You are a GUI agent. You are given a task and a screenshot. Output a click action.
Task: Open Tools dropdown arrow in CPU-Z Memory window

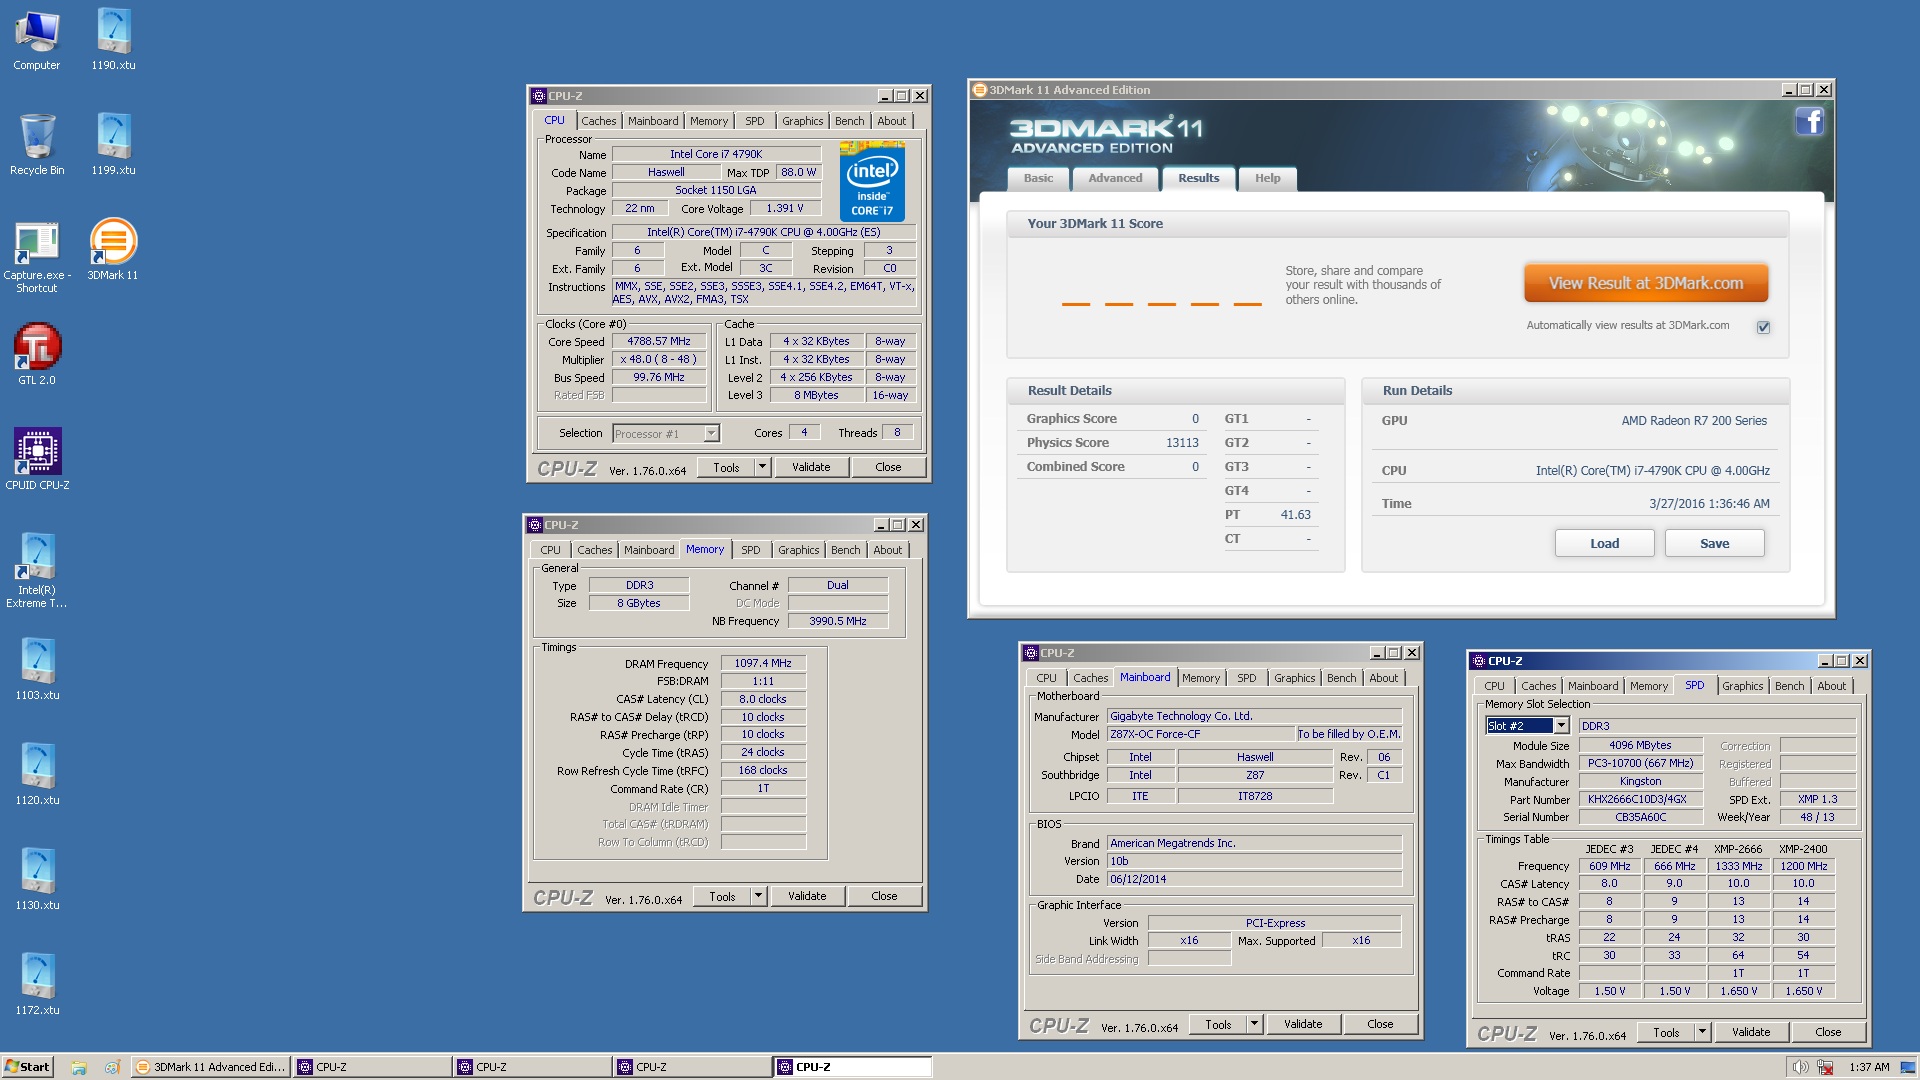tap(758, 896)
